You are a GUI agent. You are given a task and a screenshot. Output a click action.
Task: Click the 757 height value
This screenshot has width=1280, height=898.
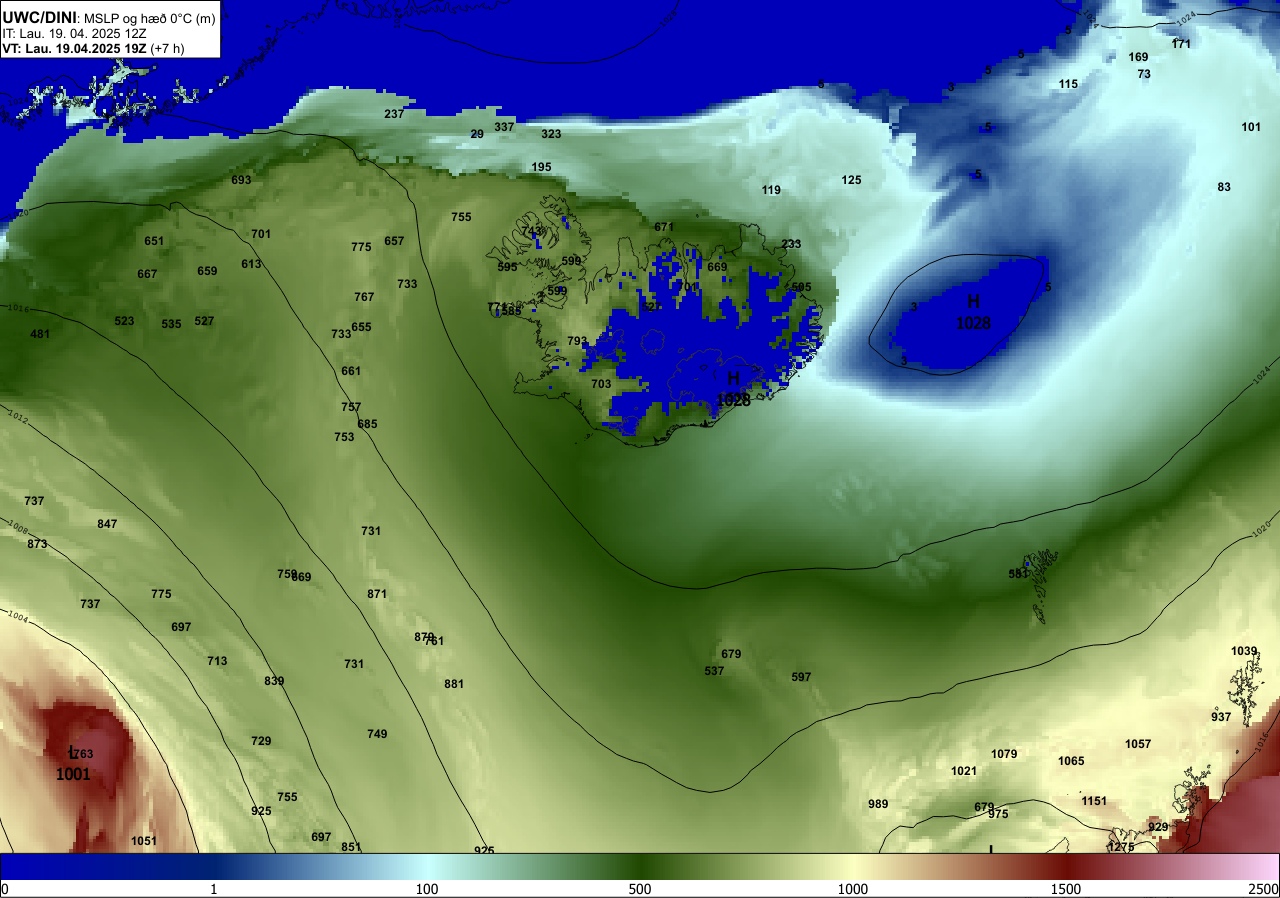coord(351,407)
